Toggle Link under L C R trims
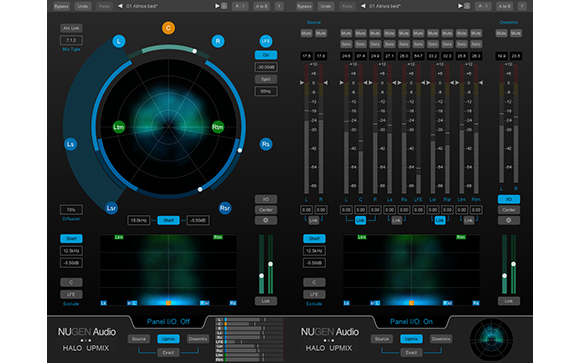Image resolution: width=580 pixels, height=363 pixels. (360, 221)
